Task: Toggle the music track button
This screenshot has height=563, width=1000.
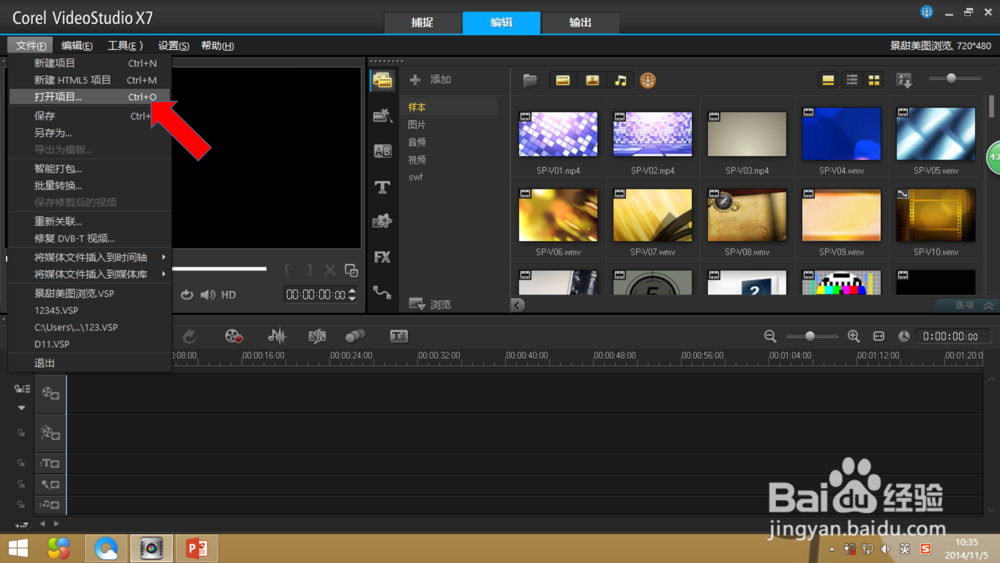Action: tap(50, 505)
